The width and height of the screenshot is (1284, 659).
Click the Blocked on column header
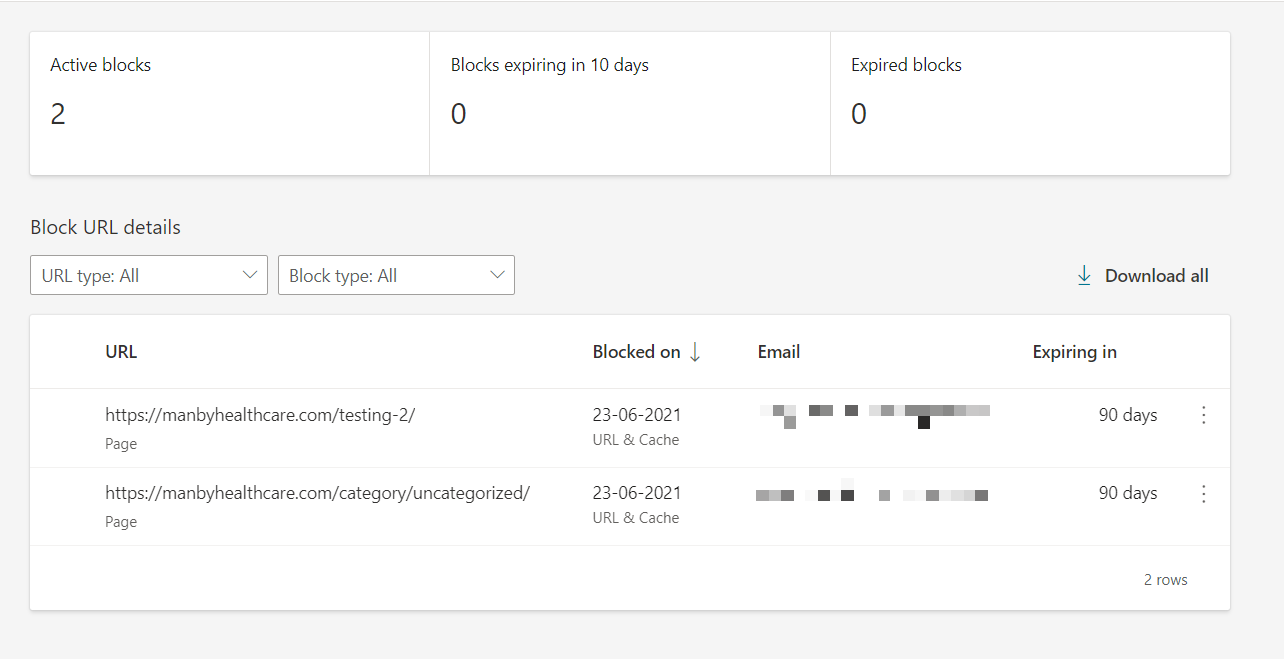636,352
